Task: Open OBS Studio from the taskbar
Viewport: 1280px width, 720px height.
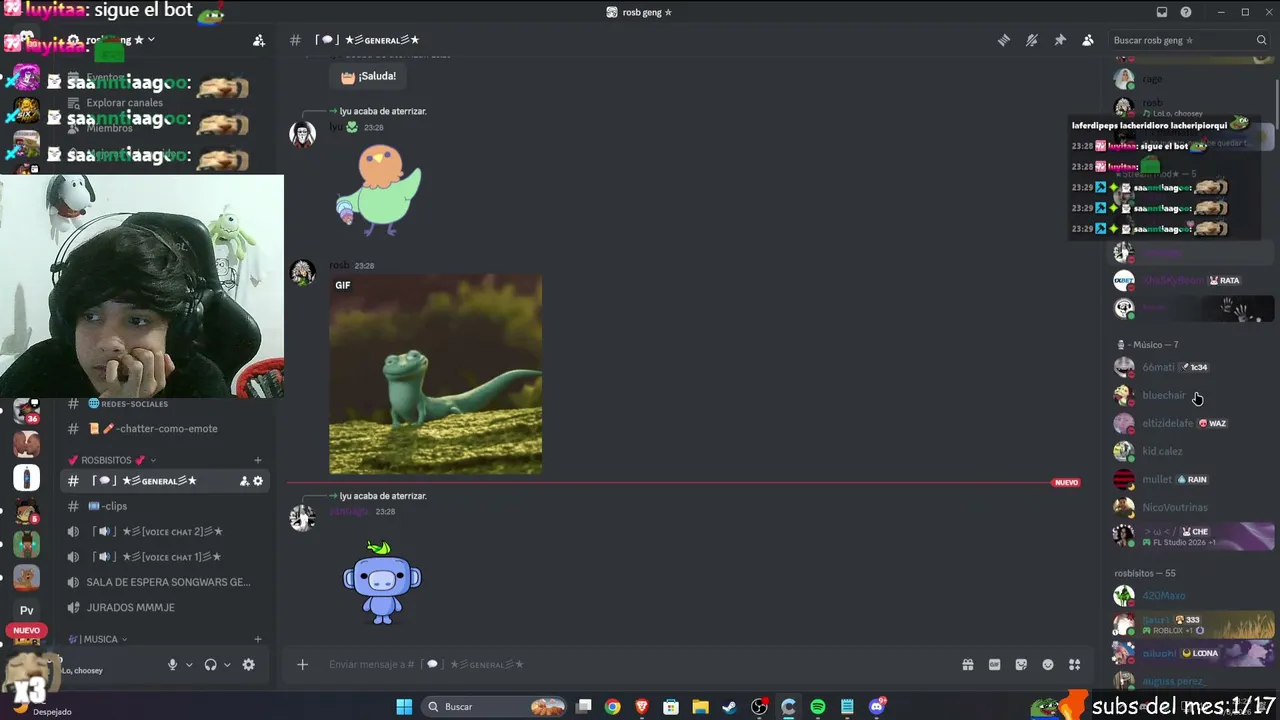Action: coord(760,707)
